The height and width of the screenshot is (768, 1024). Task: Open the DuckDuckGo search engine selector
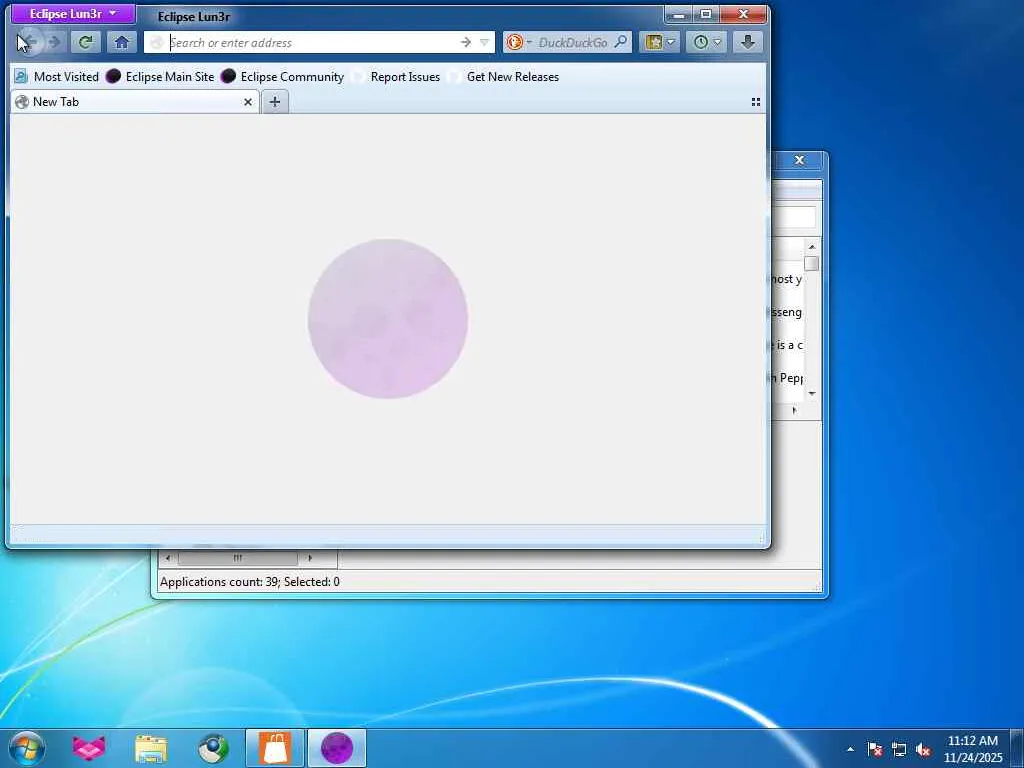click(x=519, y=42)
